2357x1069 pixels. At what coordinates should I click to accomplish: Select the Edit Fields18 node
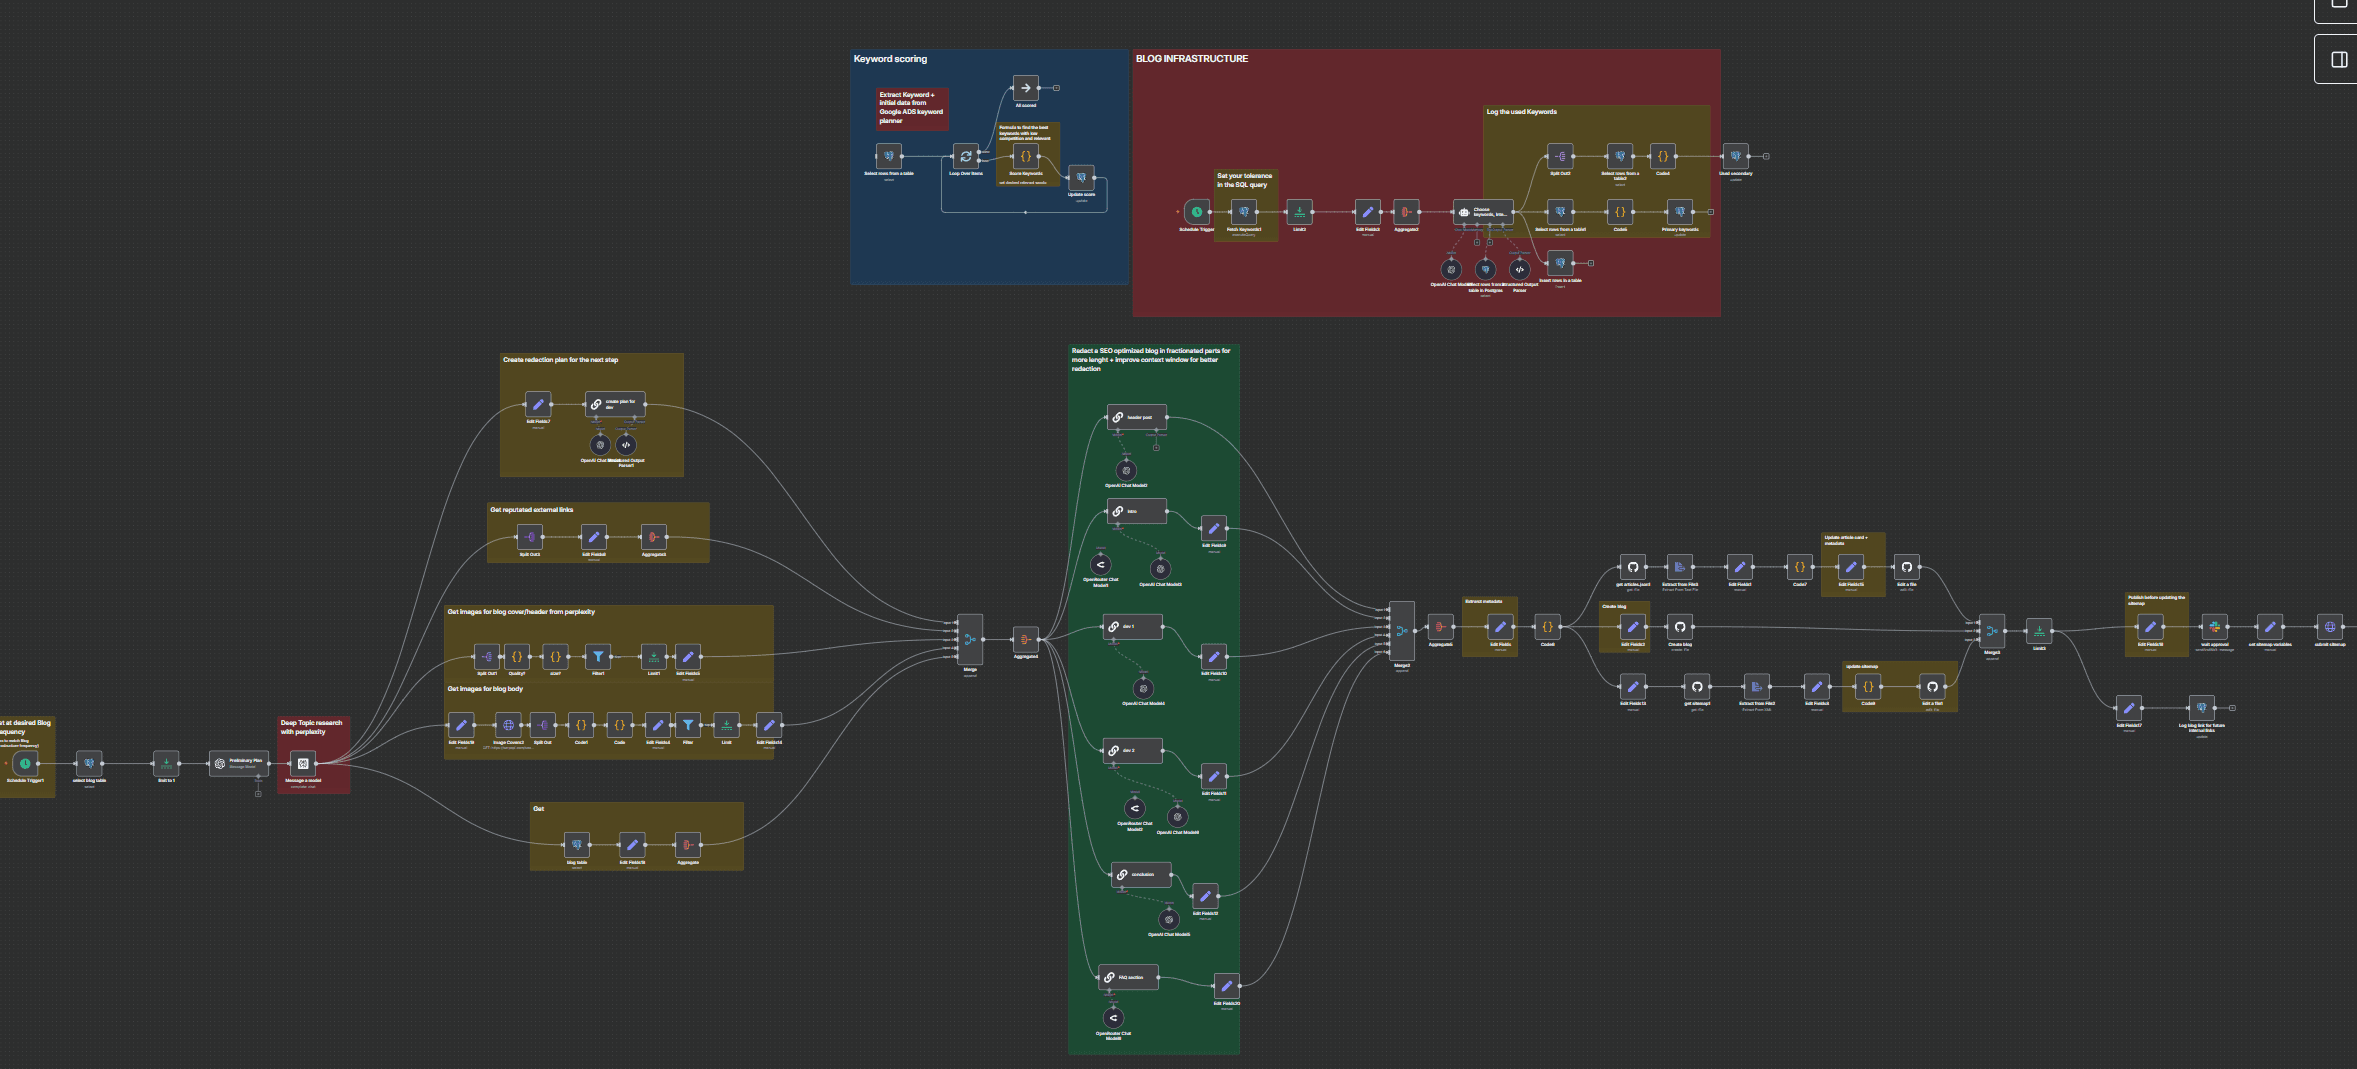click(632, 845)
